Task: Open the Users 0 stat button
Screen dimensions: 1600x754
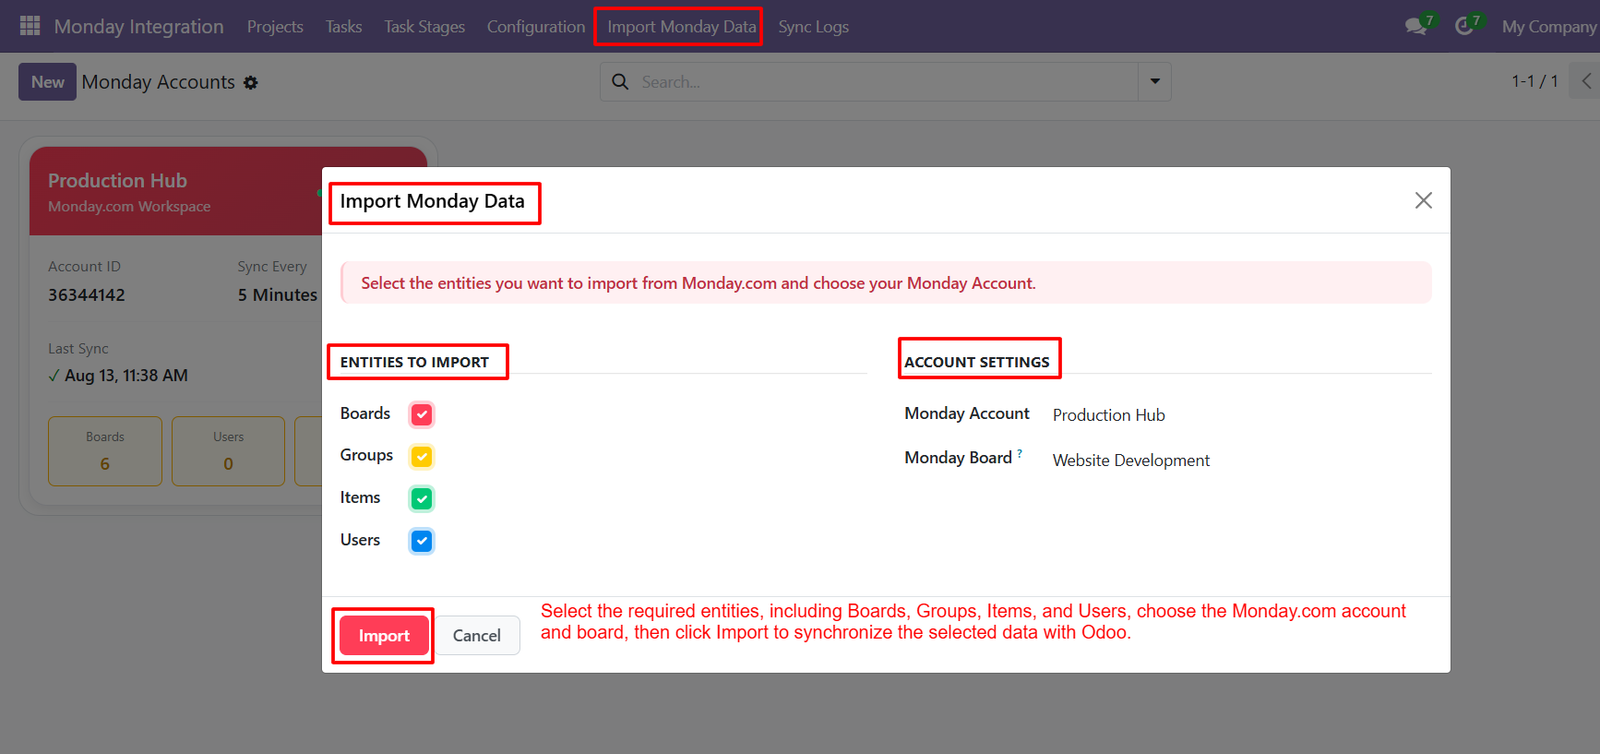Action: click(228, 451)
